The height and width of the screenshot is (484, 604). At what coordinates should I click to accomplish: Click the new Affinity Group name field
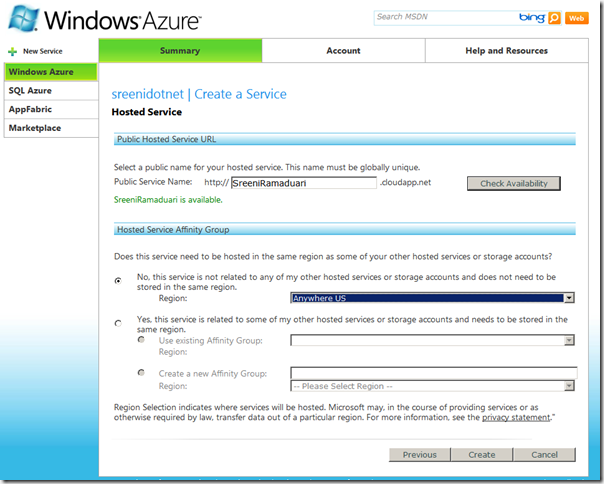434,373
